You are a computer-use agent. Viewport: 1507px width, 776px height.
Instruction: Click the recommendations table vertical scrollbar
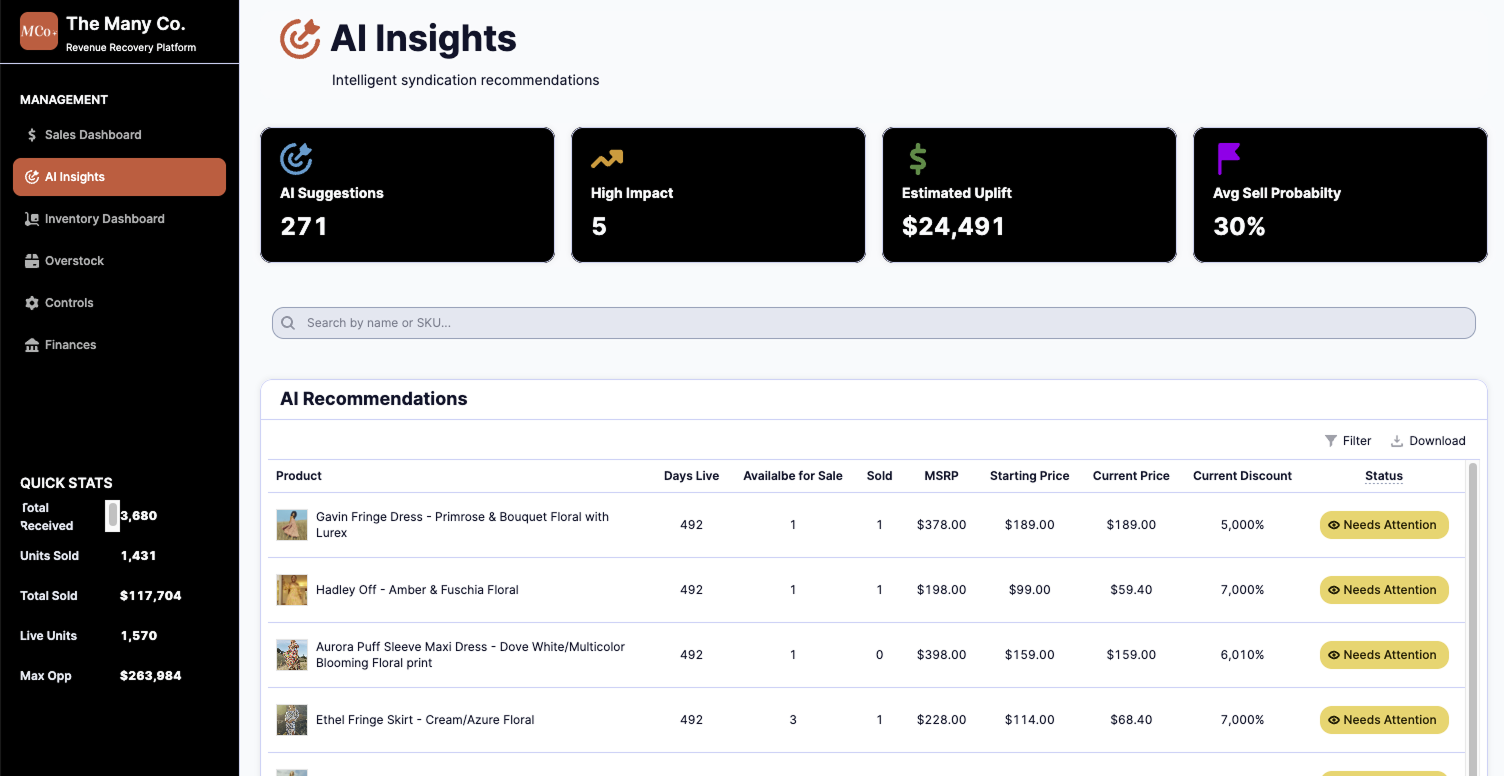coord(1472,620)
